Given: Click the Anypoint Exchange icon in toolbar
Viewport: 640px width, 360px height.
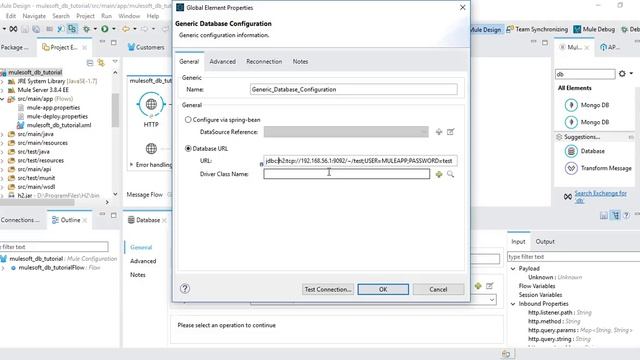Looking at the screenshot, I should click(x=13, y=29).
